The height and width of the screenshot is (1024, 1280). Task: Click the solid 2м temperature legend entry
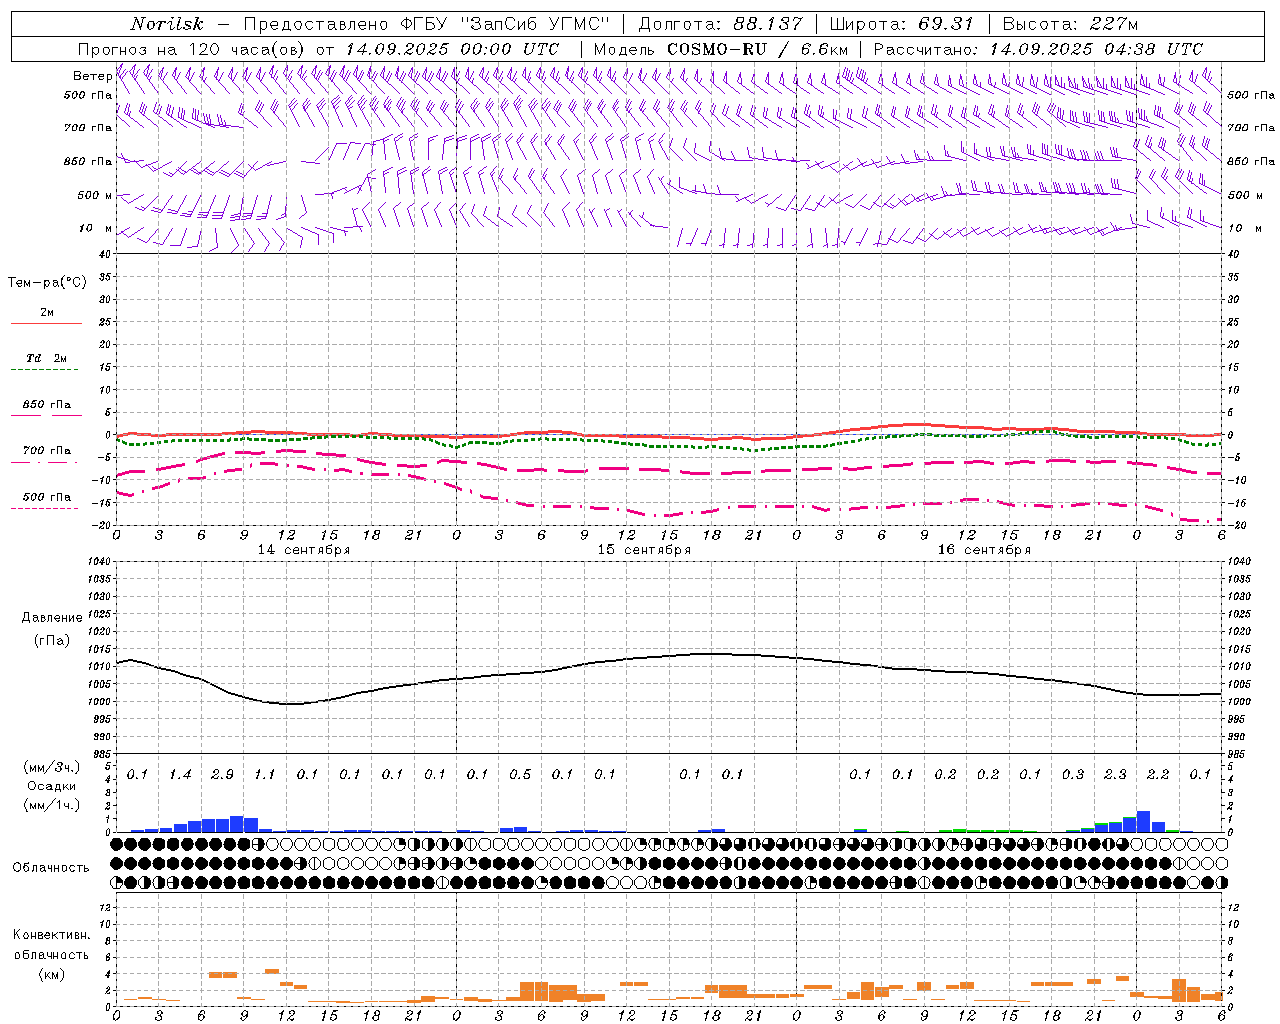click(x=46, y=316)
